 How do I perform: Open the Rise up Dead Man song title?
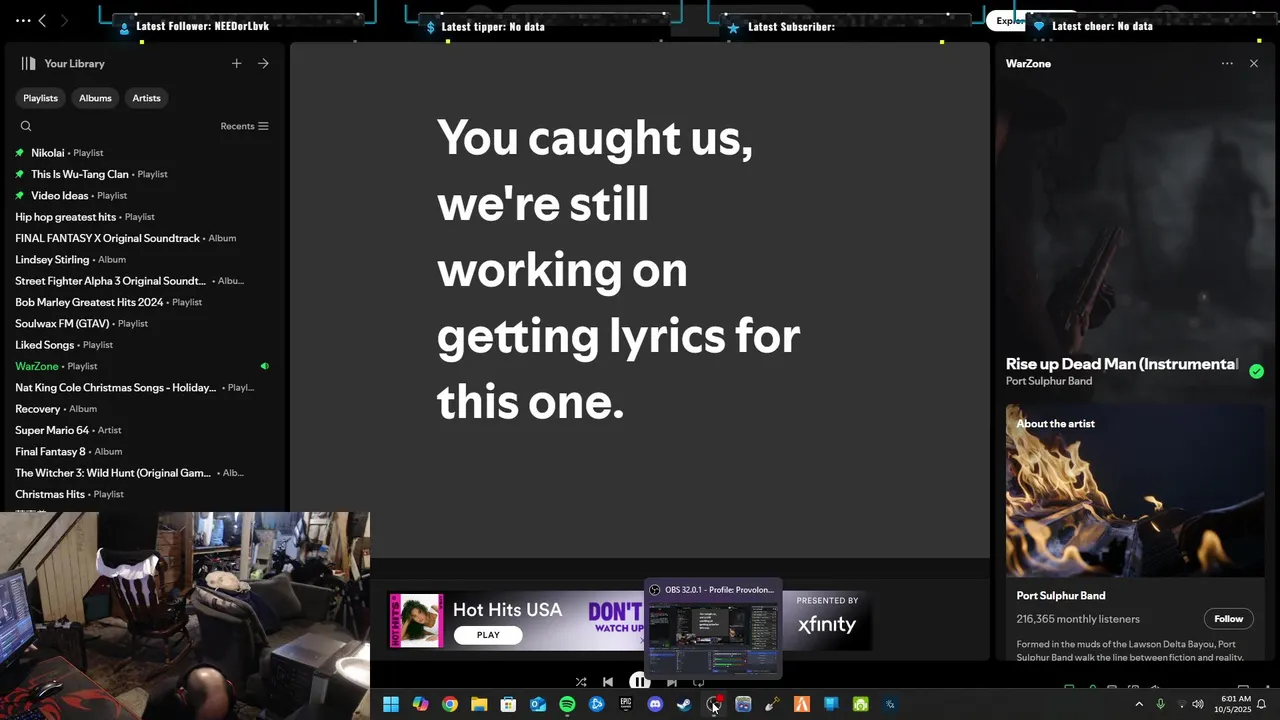click(1122, 364)
